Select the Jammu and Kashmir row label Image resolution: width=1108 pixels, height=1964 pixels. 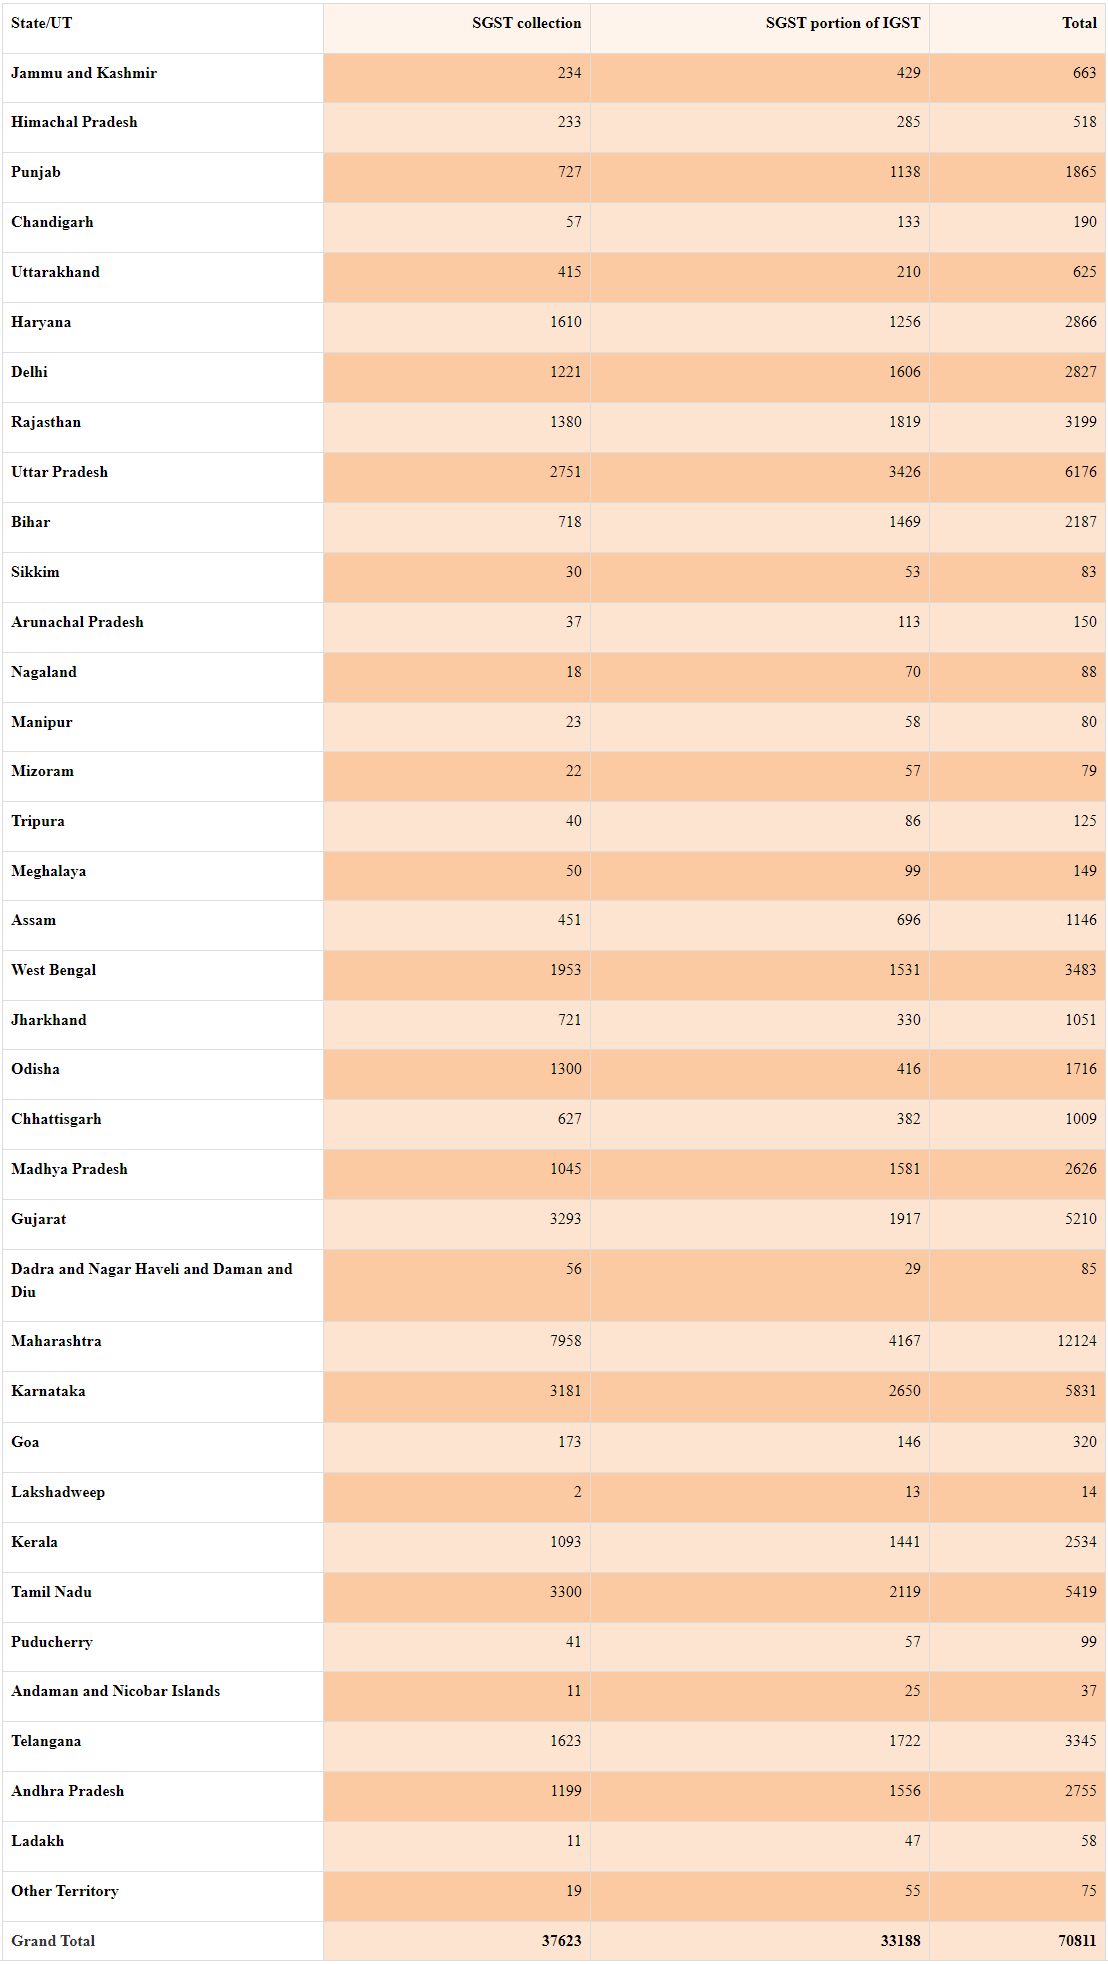84,73
